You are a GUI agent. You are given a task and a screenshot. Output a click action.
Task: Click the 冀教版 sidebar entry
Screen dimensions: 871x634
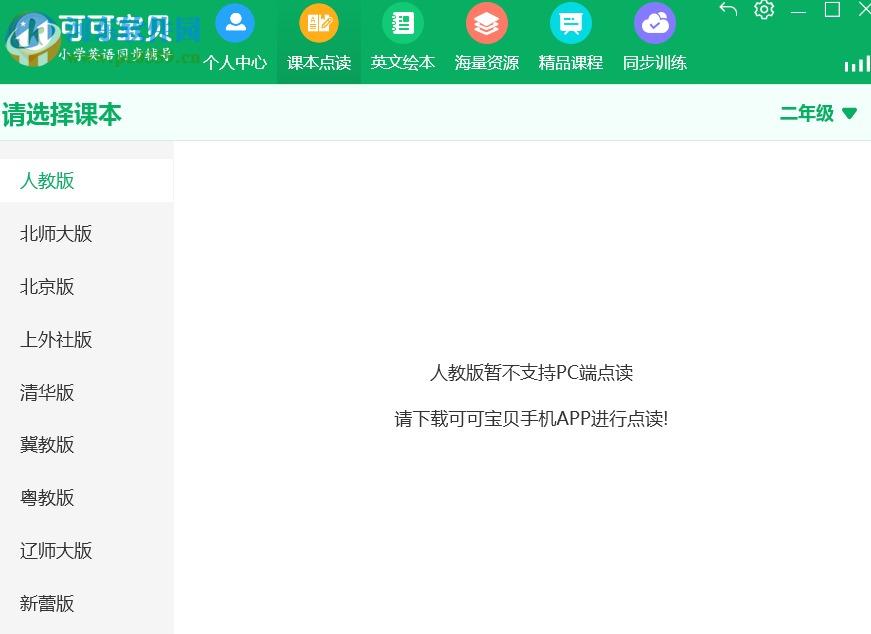click(x=45, y=445)
